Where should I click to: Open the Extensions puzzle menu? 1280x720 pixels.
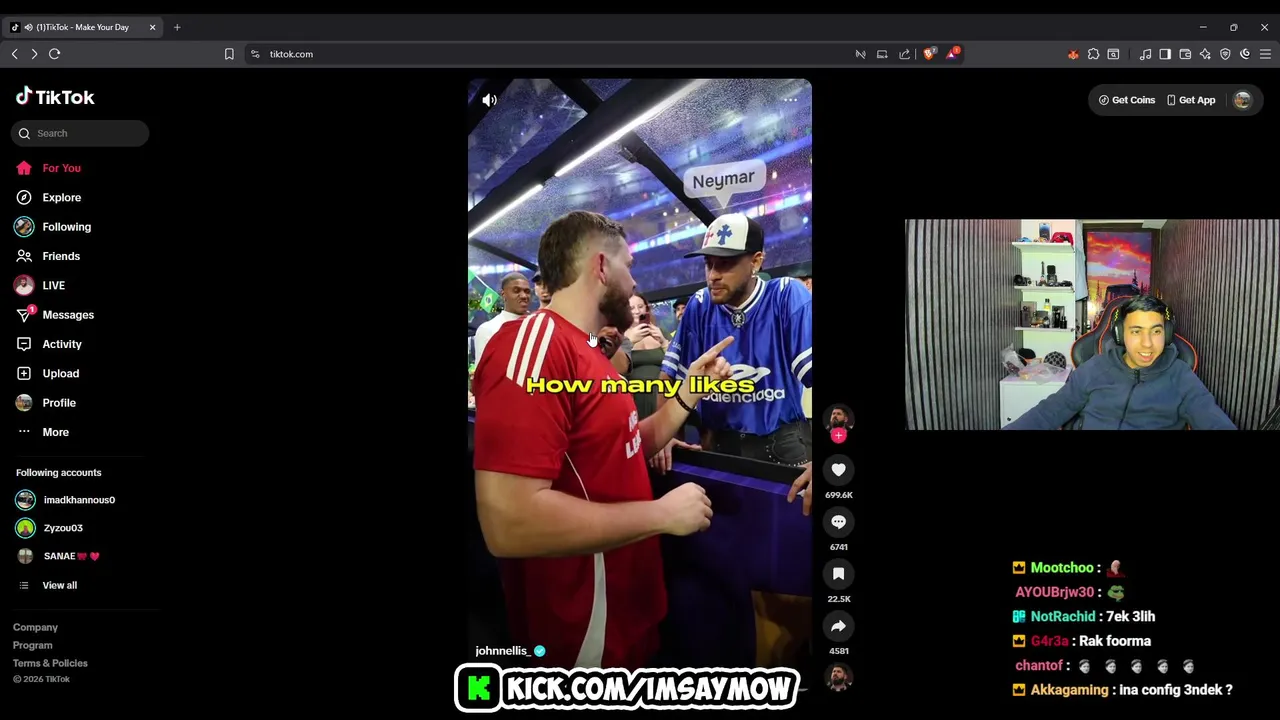coord(1093,54)
